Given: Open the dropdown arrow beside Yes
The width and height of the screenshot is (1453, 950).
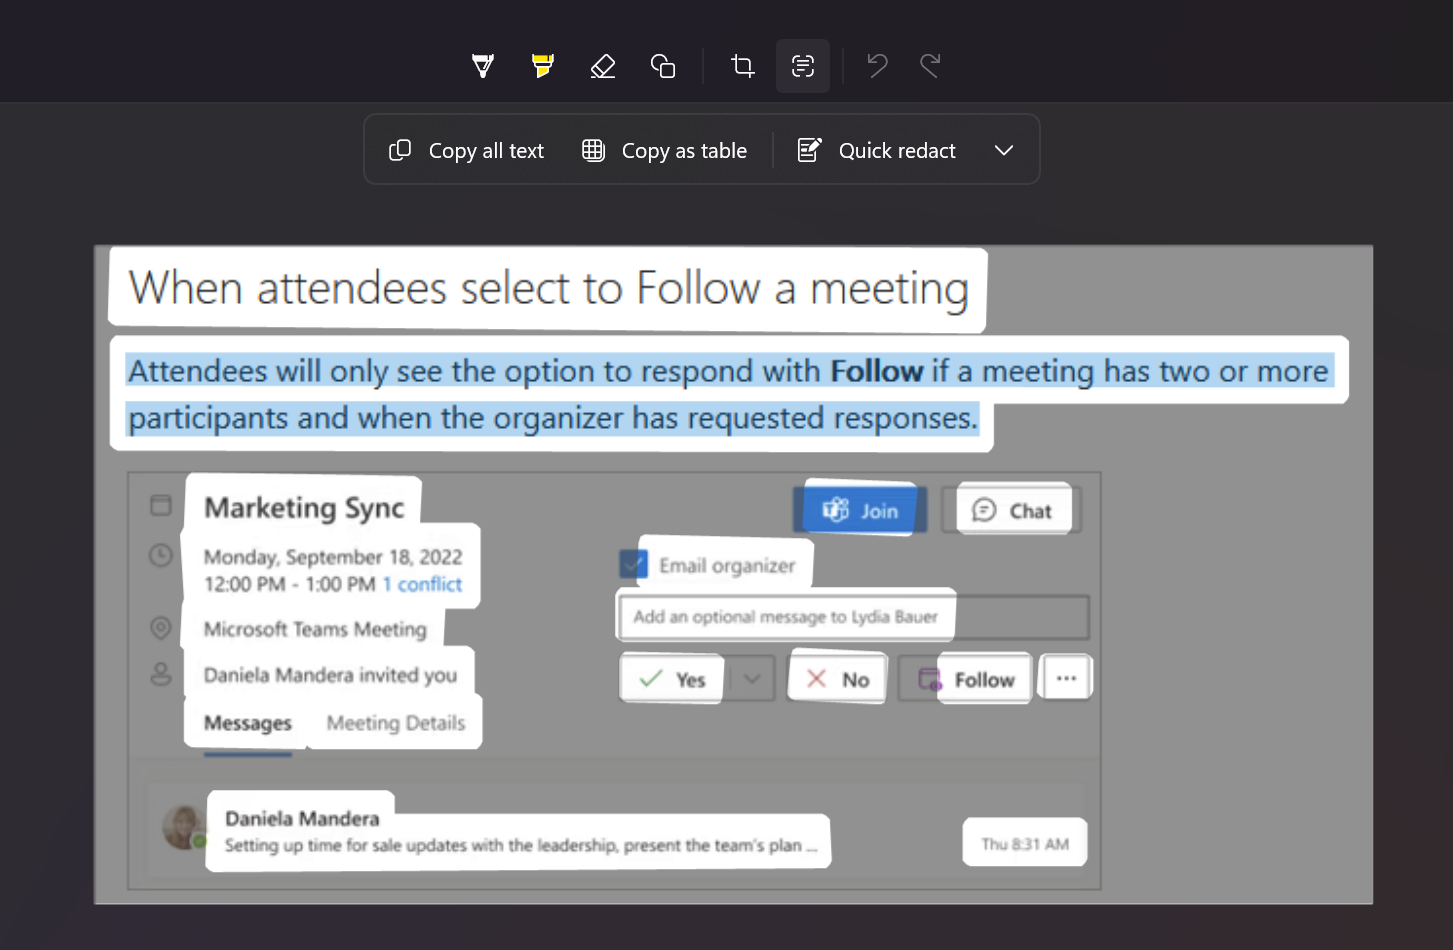Looking at the screenshot, I should point(753,678).
